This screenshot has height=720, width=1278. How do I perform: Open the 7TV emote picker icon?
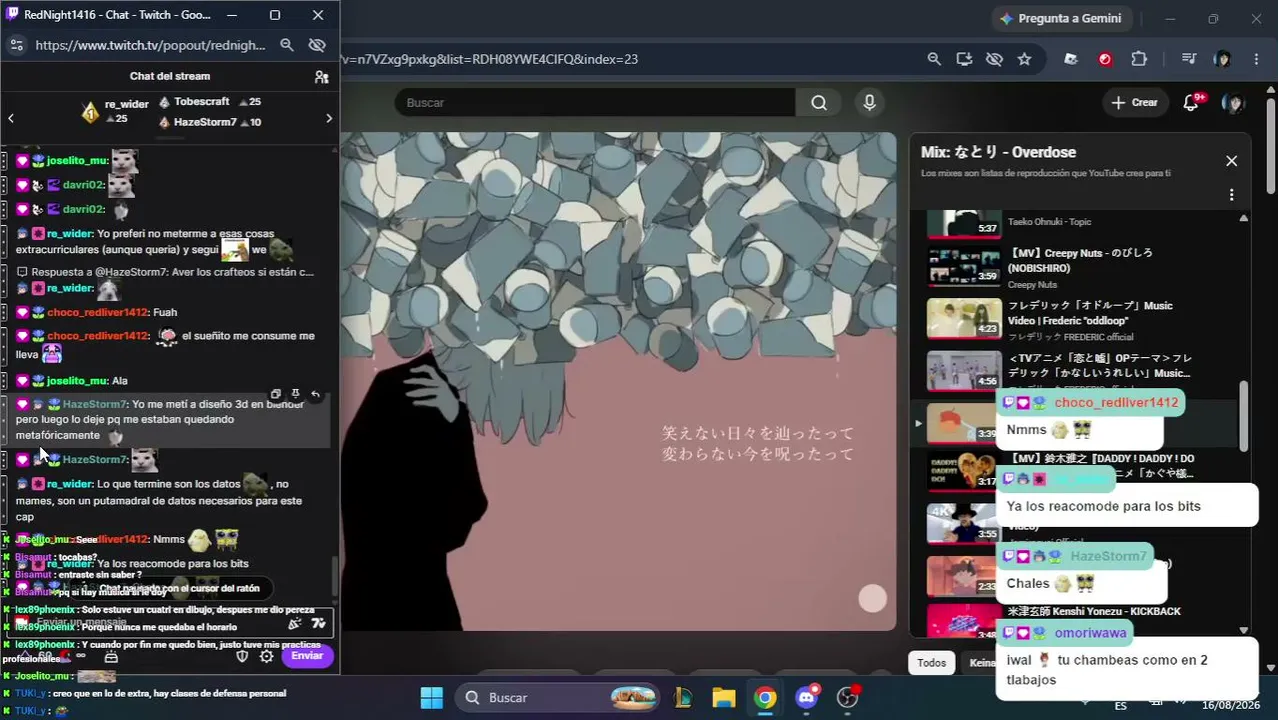pos(319,623)
